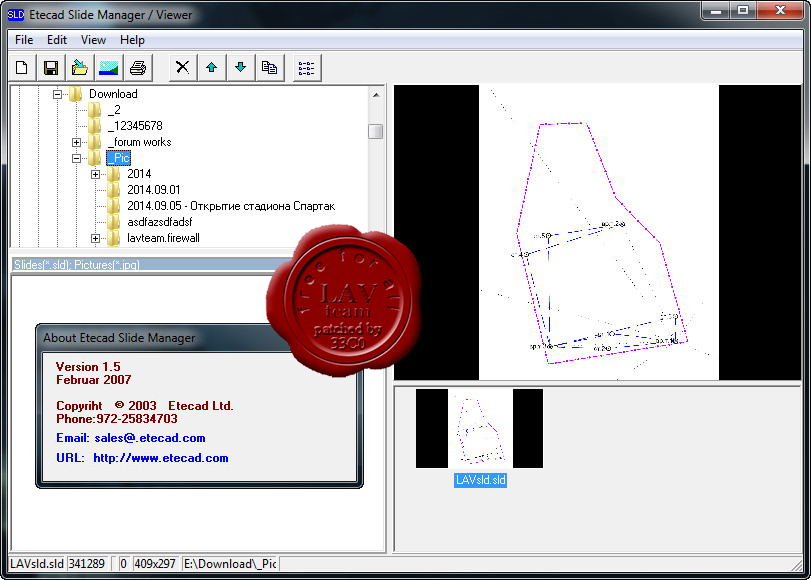Minimize the Etecad Slide Manager window
Screen dimensions: 811x580
tap(716, 10)
